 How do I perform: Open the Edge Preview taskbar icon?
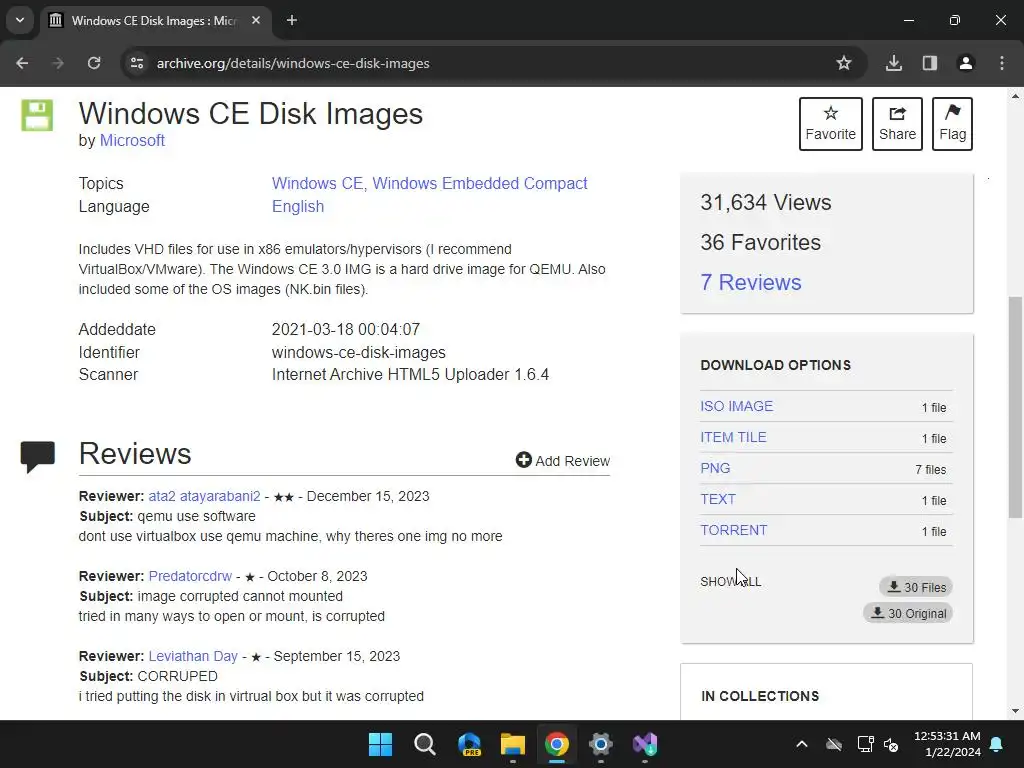(469, 744)
